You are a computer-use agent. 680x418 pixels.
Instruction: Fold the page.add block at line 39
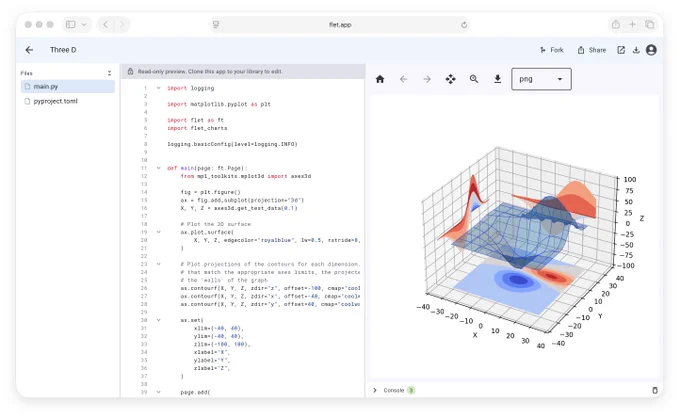[159, 392]
